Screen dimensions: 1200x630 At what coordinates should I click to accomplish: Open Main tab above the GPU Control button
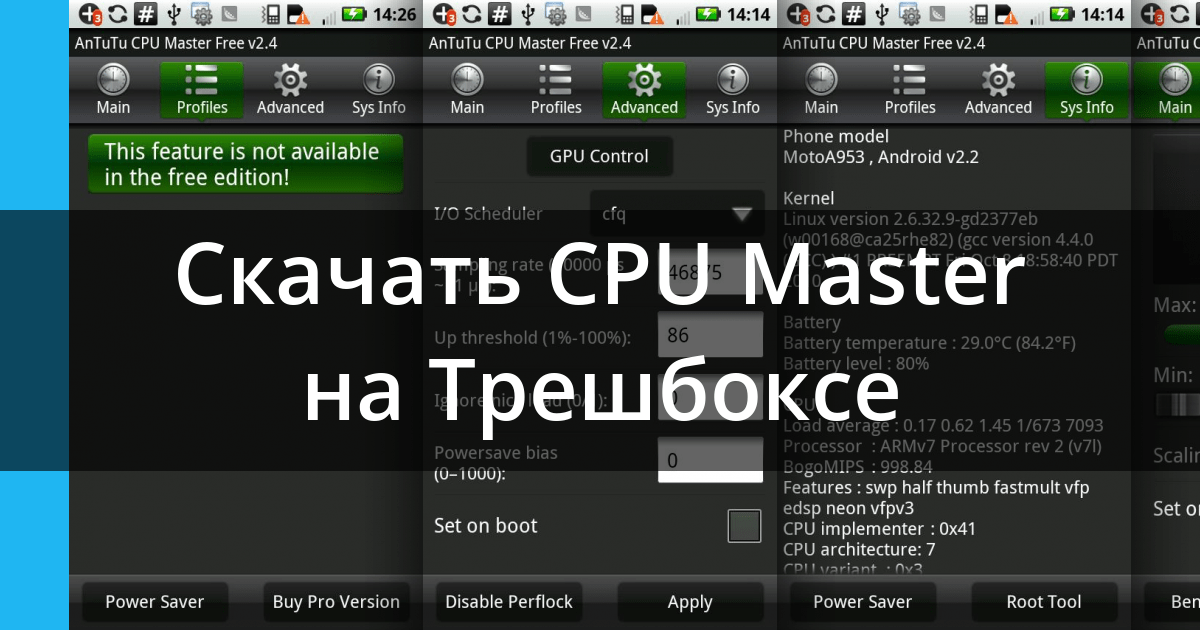[467, 90]
